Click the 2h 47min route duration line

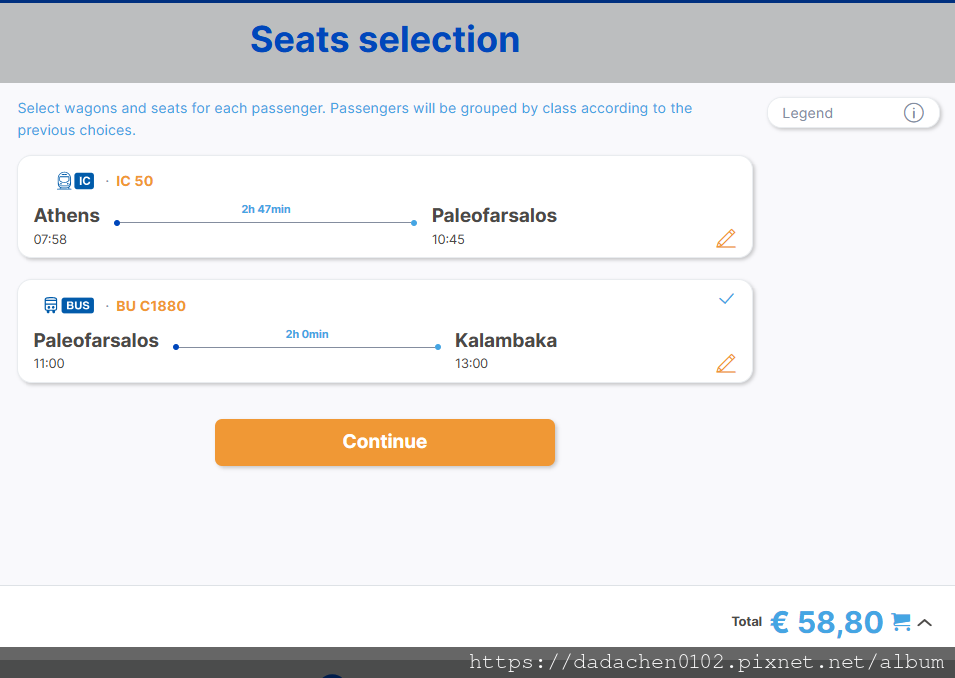(266, 222)
